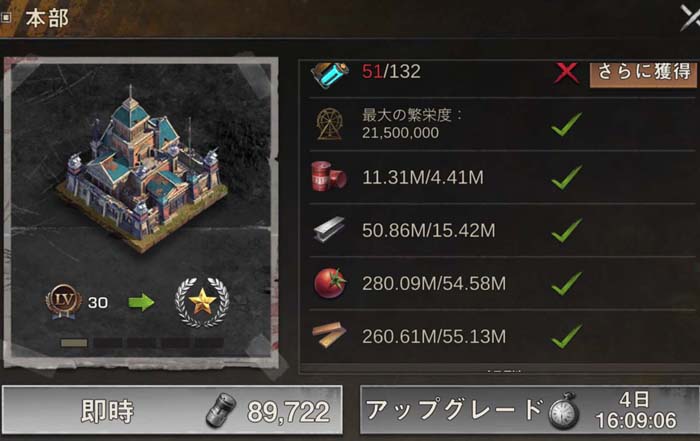Click the green level-up arrow
This screenshot has width=700, height=441.
pos(141,302)
